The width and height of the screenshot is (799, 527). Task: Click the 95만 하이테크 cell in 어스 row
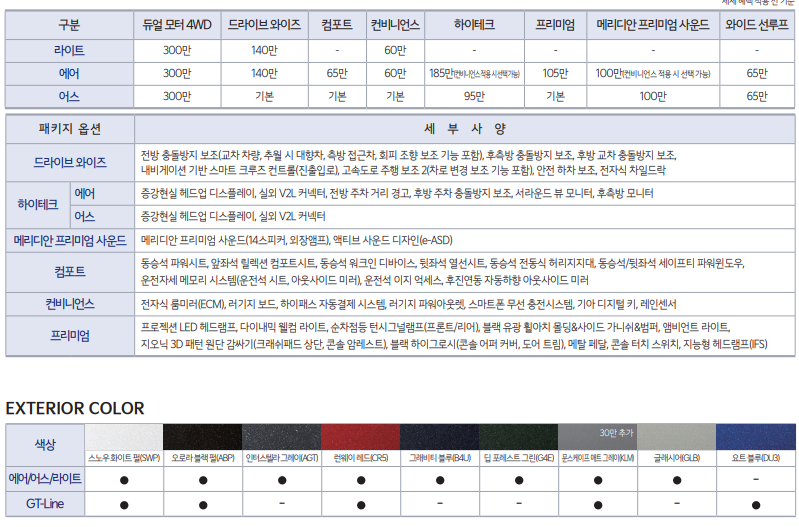coord(474,96)
